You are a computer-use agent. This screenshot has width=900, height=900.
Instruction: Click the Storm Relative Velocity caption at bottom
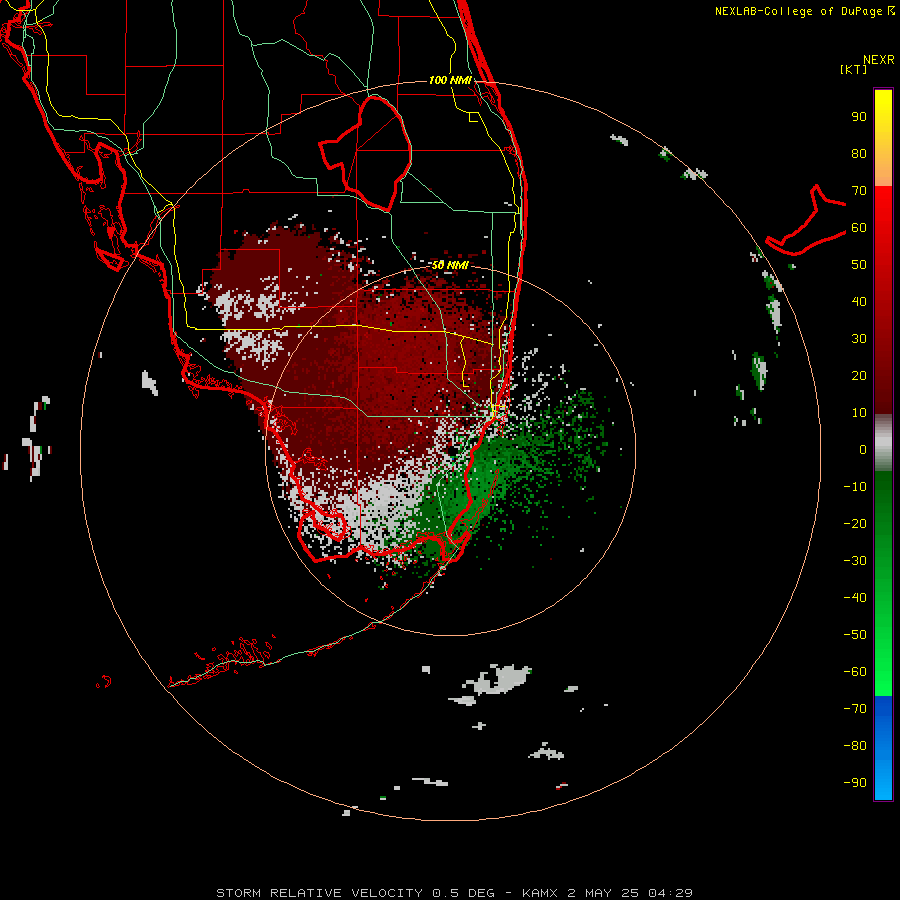pos(454,893)
